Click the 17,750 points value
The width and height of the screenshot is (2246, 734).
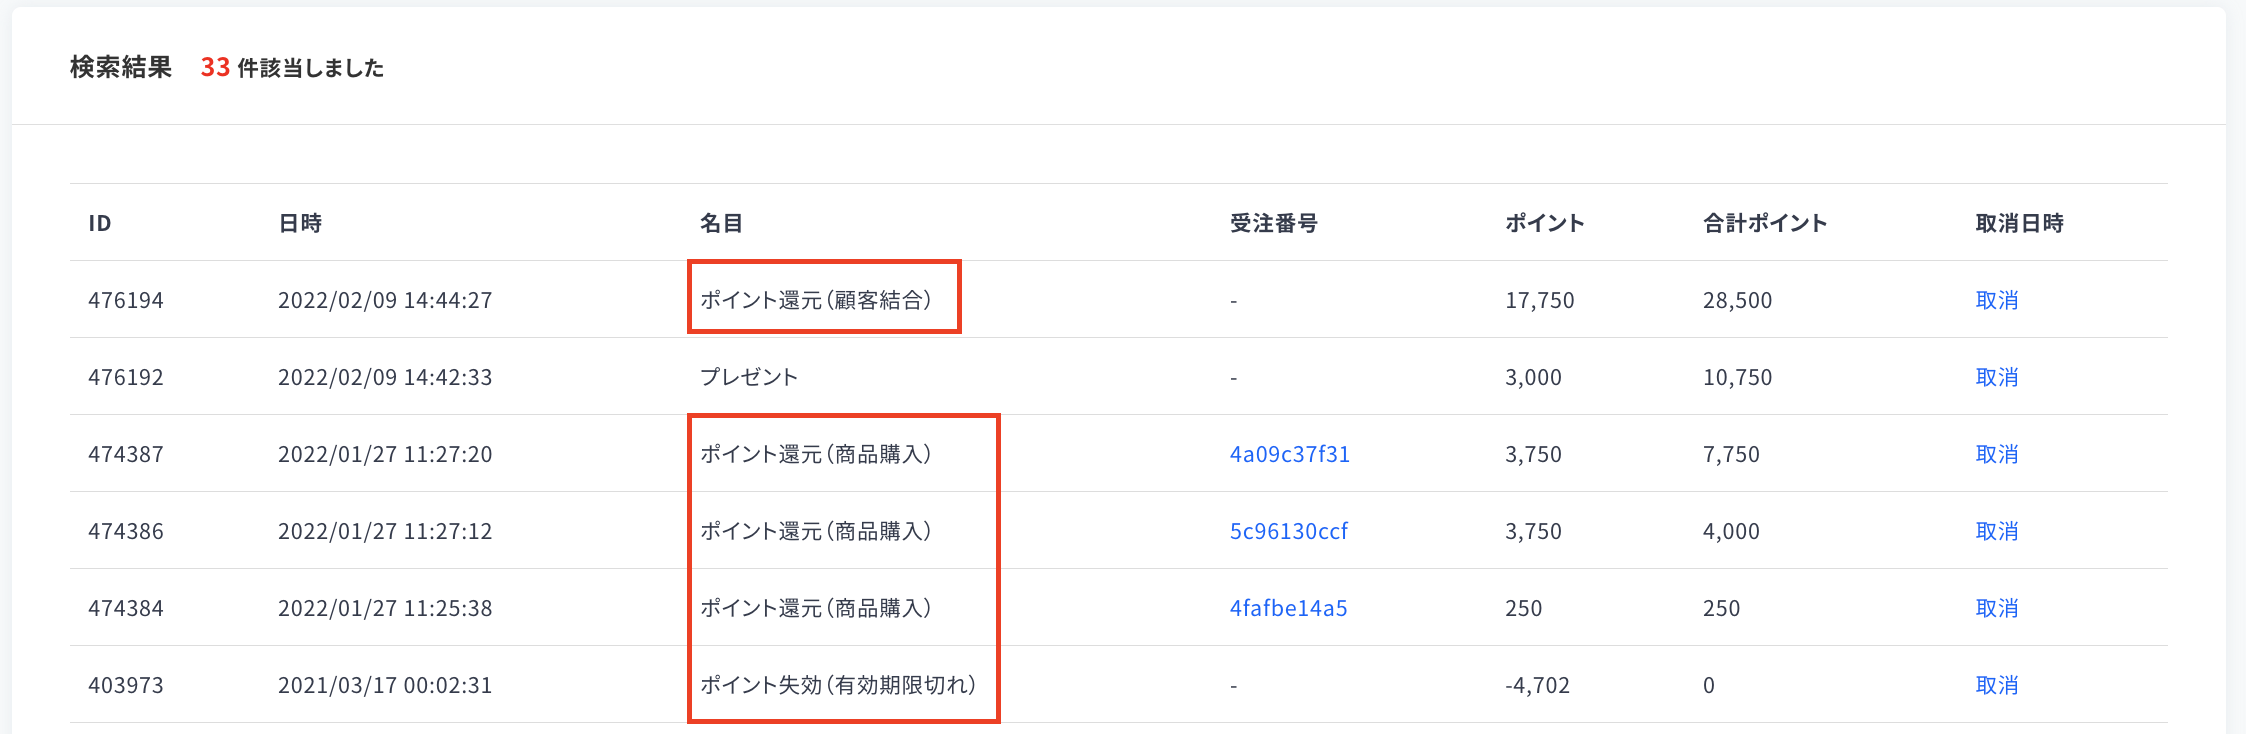[x=1539, y=300]
